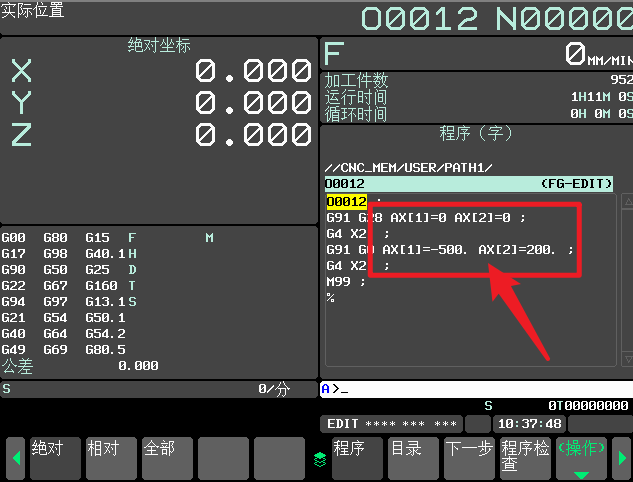Expand the (操作) operation softkey menu
The width and height of the screenshot is (633, 482).
[581, 458]
